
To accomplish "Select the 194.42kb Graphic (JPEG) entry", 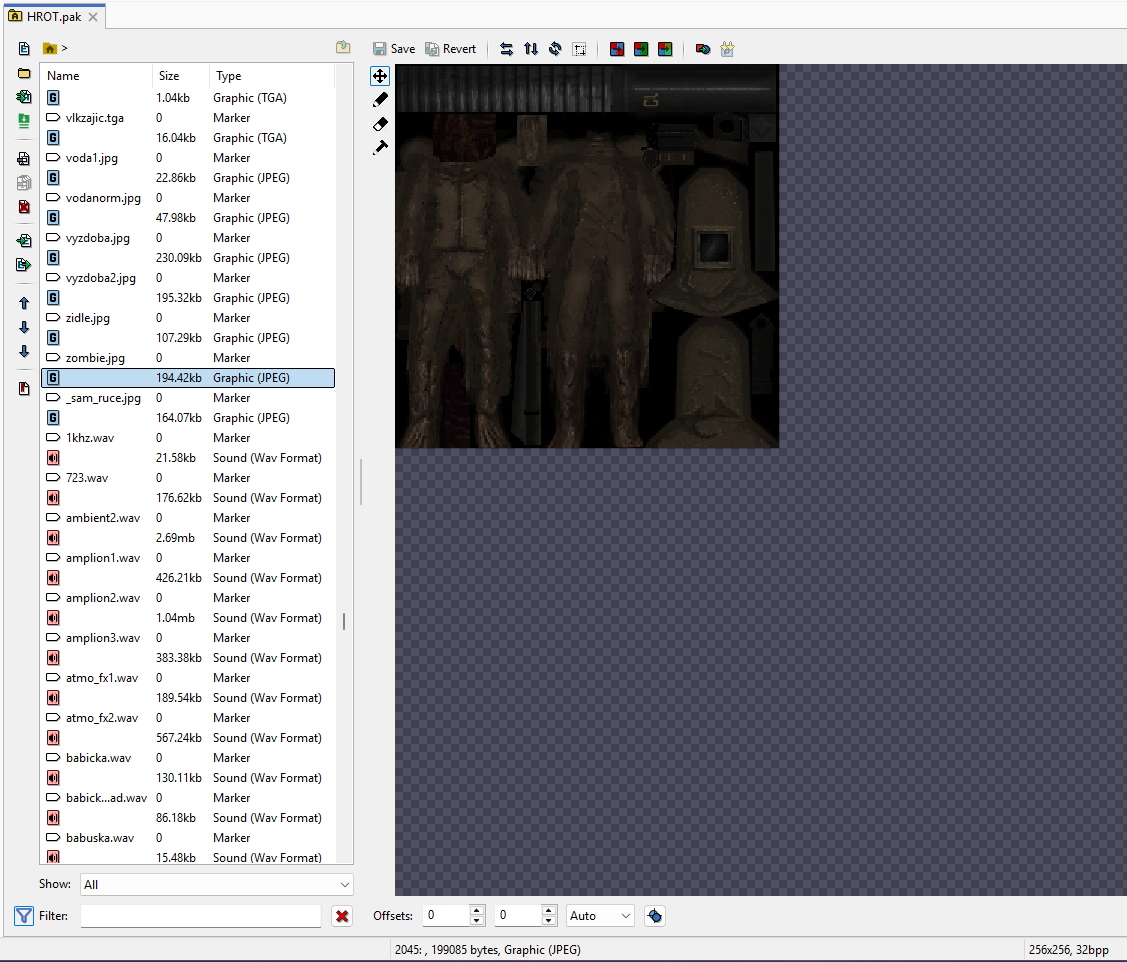I will coord(188,377).
